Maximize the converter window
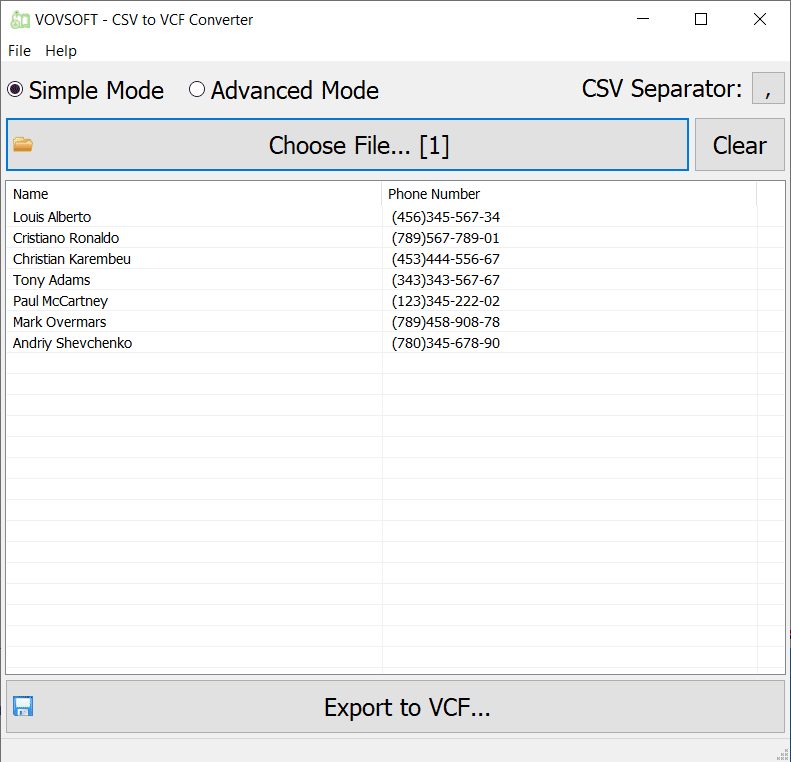 pyautogui.click(x=701, y=19)
